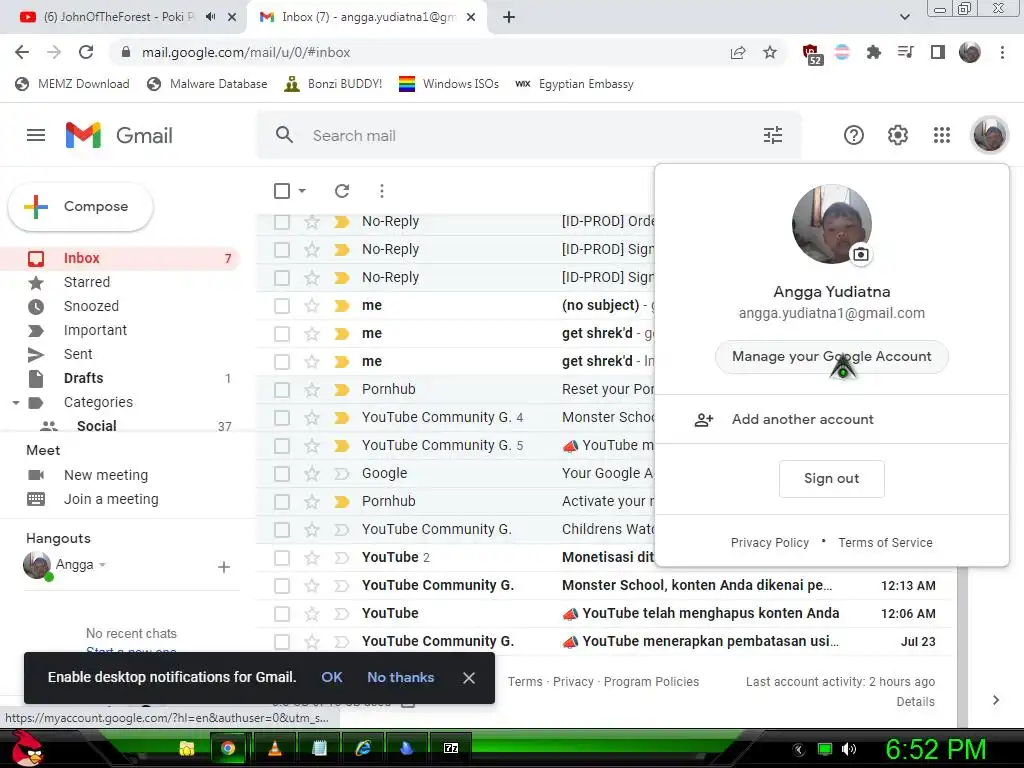Open Chrome three-dot menu
This screenshot has height=768, width=1024.
point(1002,52)
